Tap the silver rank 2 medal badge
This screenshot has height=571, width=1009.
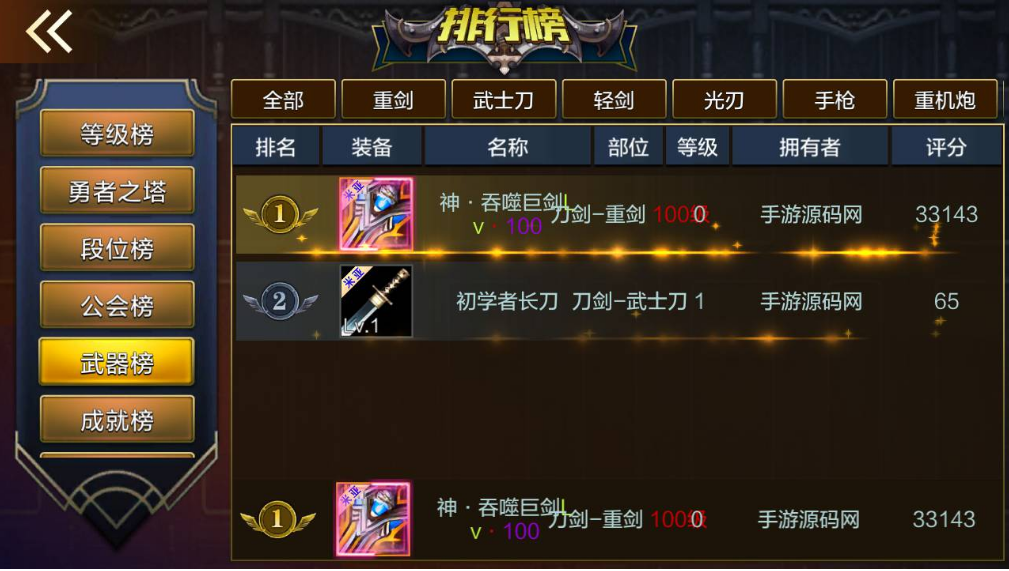[279, 301]
